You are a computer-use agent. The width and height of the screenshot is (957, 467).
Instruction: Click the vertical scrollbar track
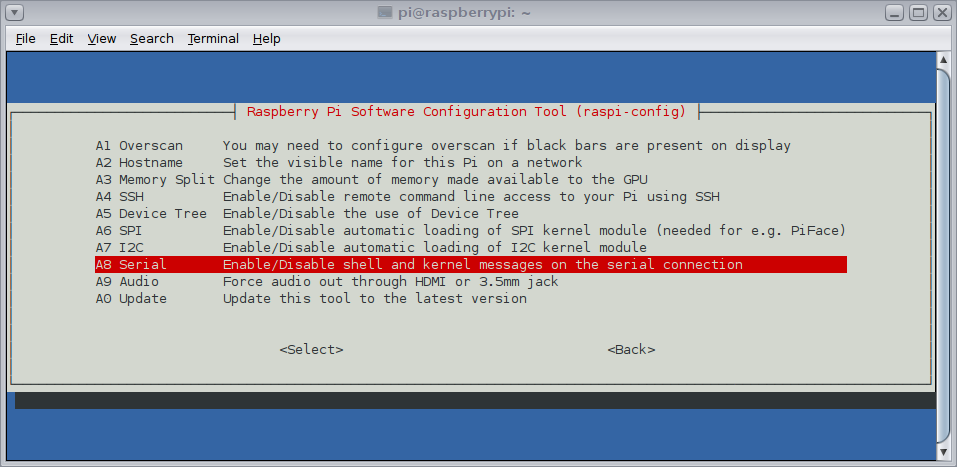(x=943, y=256)
